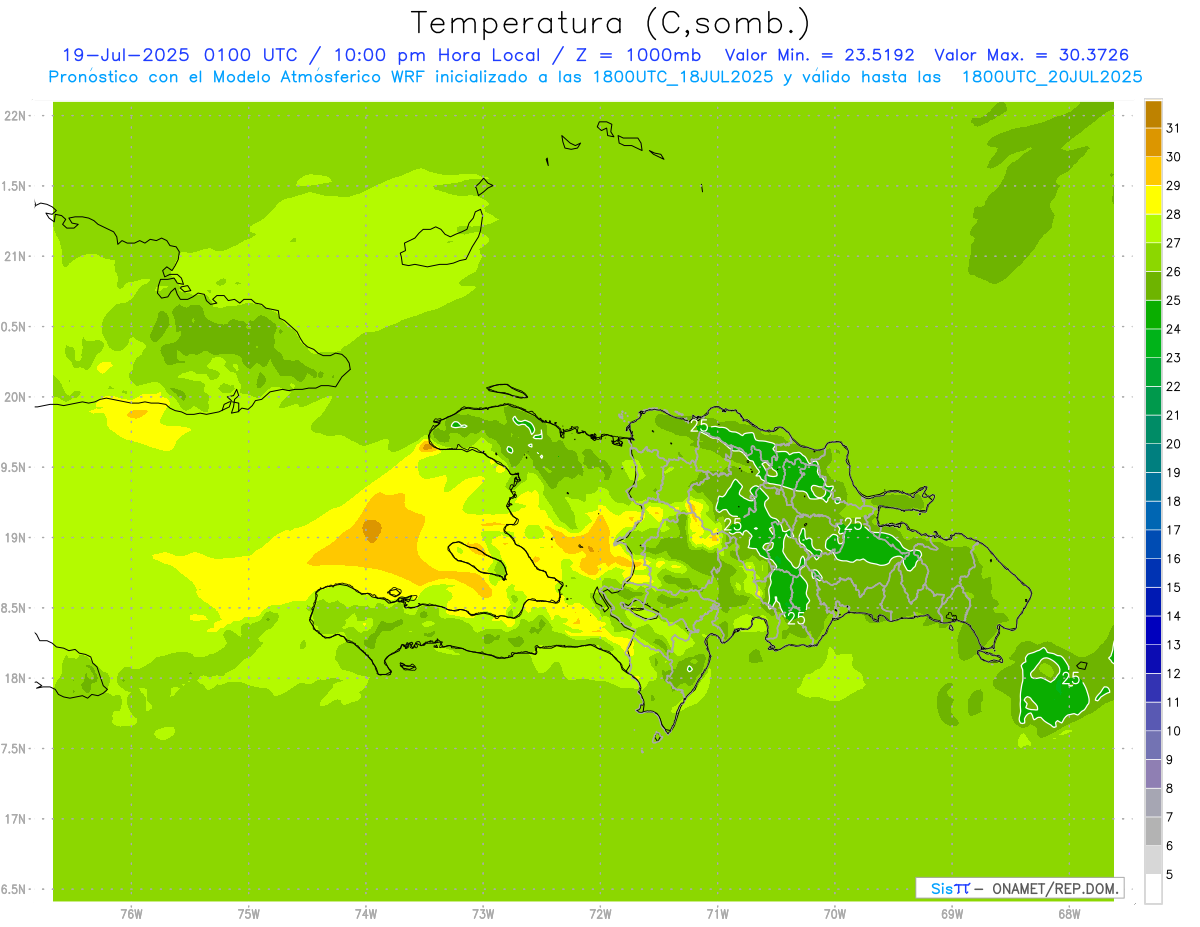This screenshot has width=1200, height=927.
Task: Click the "71W" longitude axis label
Action: [x=717, y=913]
